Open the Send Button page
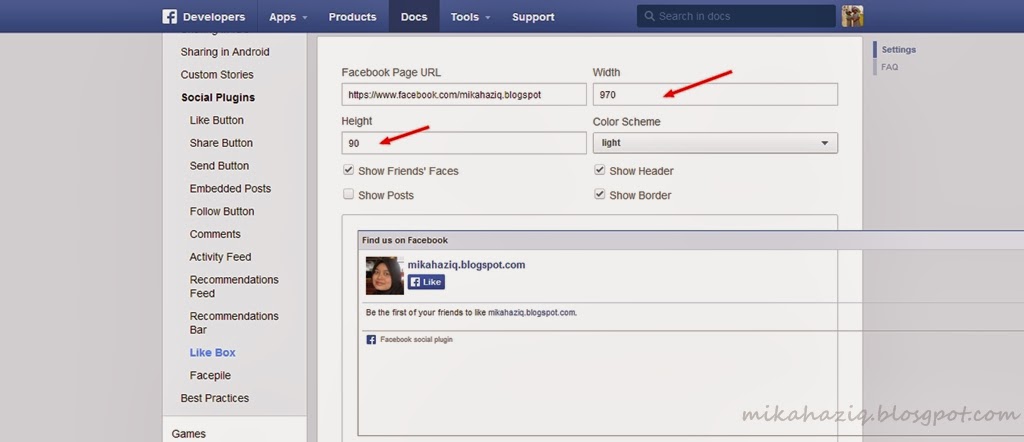The height and width of the screenshot is (442, 1024). (219, 166)
